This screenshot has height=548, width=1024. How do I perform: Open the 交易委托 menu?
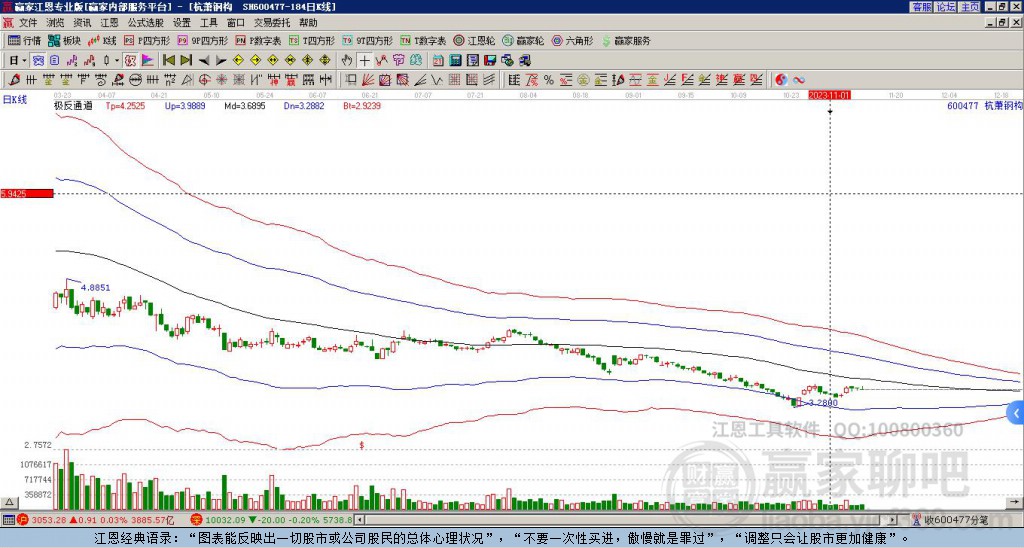tap(272, 23)
